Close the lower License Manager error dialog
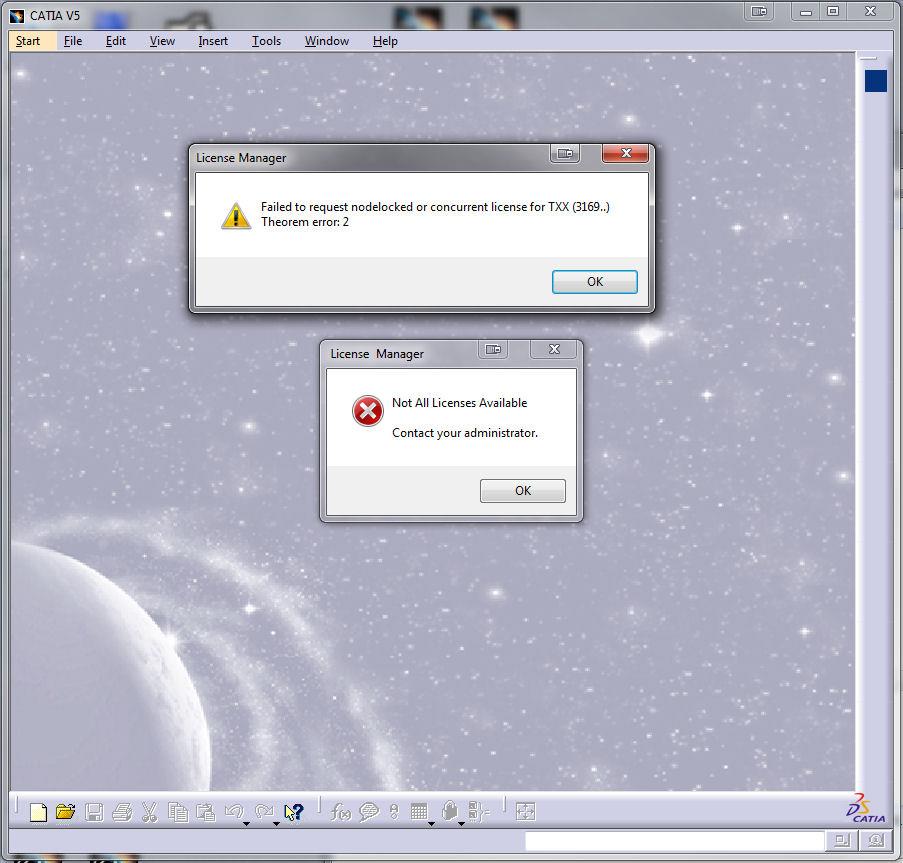Viewport: 903px width, 863px height. point(554,349)
